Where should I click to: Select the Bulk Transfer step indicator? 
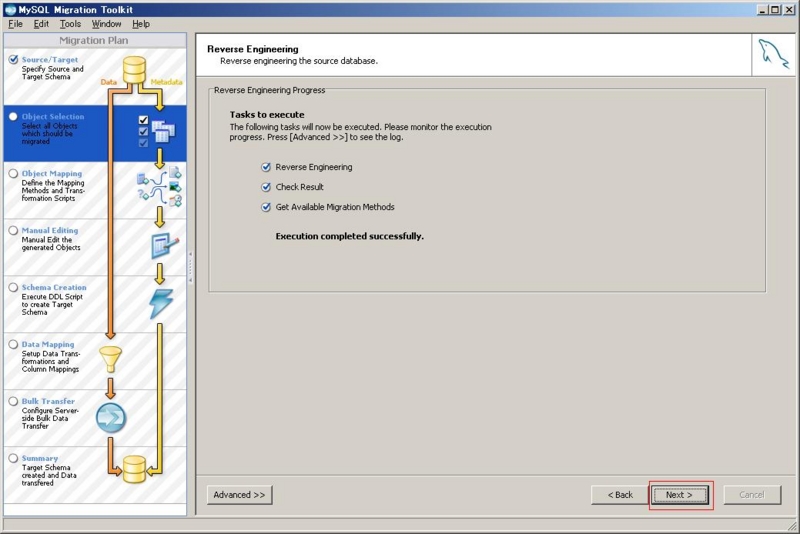tap(13, 401)
